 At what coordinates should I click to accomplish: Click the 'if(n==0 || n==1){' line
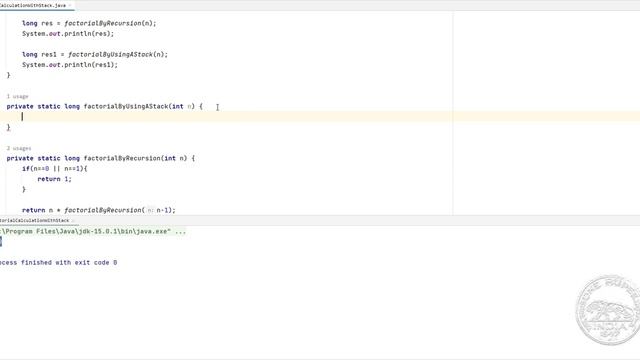[55, 169]
